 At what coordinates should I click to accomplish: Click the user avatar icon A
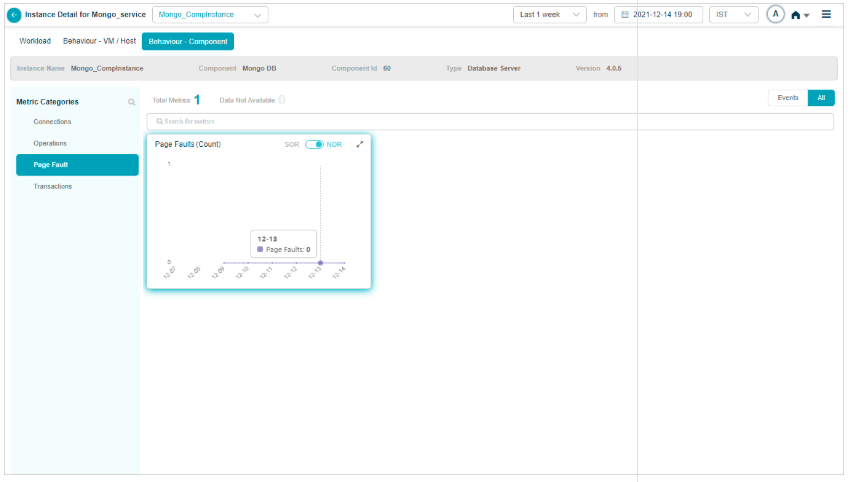[775, 15]
